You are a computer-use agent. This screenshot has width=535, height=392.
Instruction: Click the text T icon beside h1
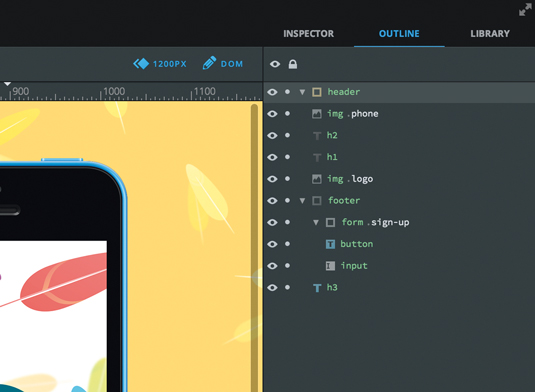[317, 157]
